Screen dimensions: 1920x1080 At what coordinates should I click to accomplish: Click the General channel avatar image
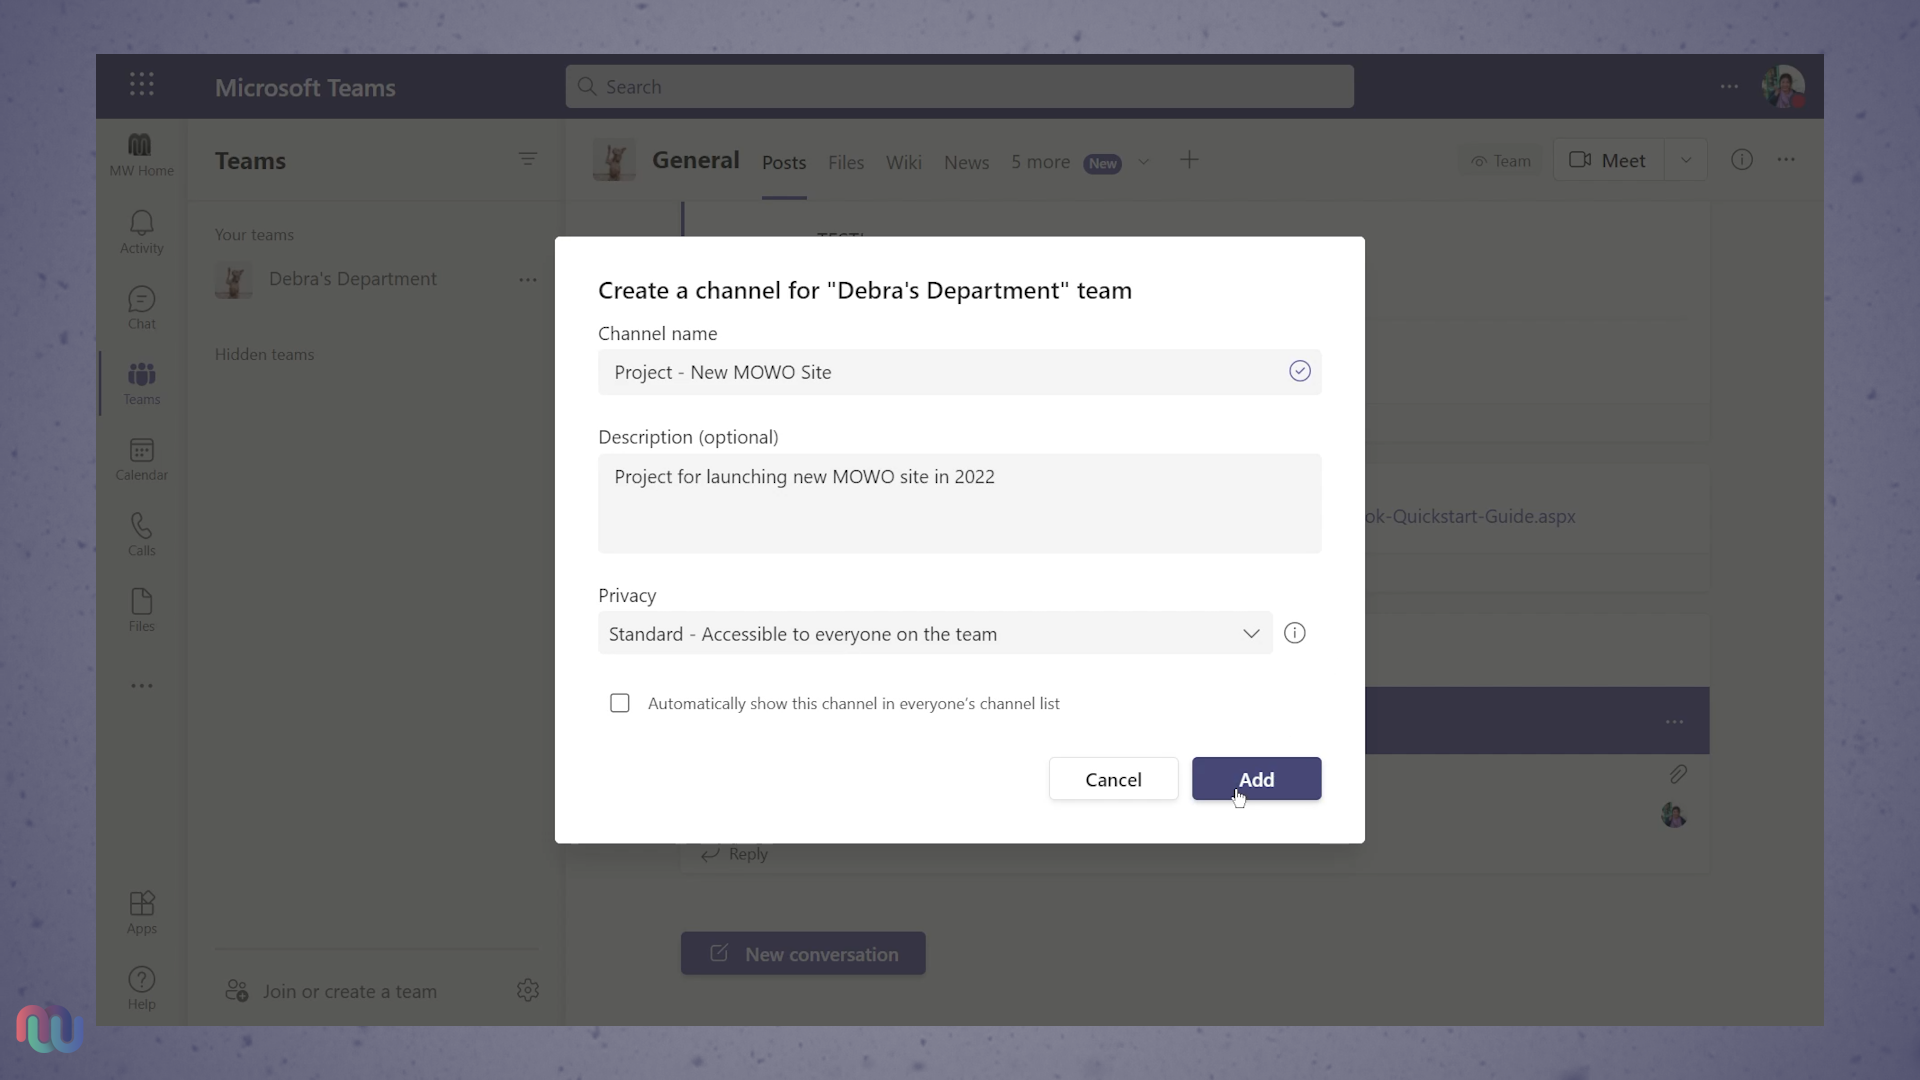tap(614, 160)
